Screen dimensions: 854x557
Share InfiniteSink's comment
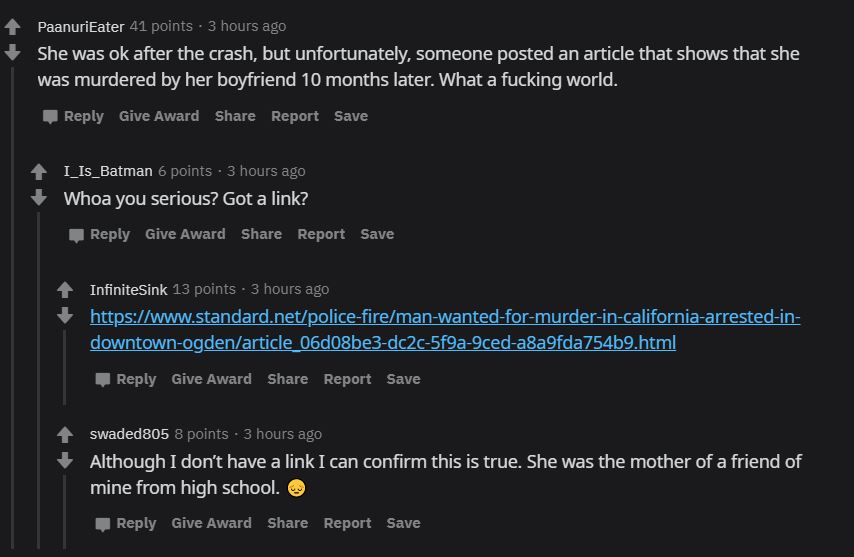pyautogui.click(x=288, y=379)
